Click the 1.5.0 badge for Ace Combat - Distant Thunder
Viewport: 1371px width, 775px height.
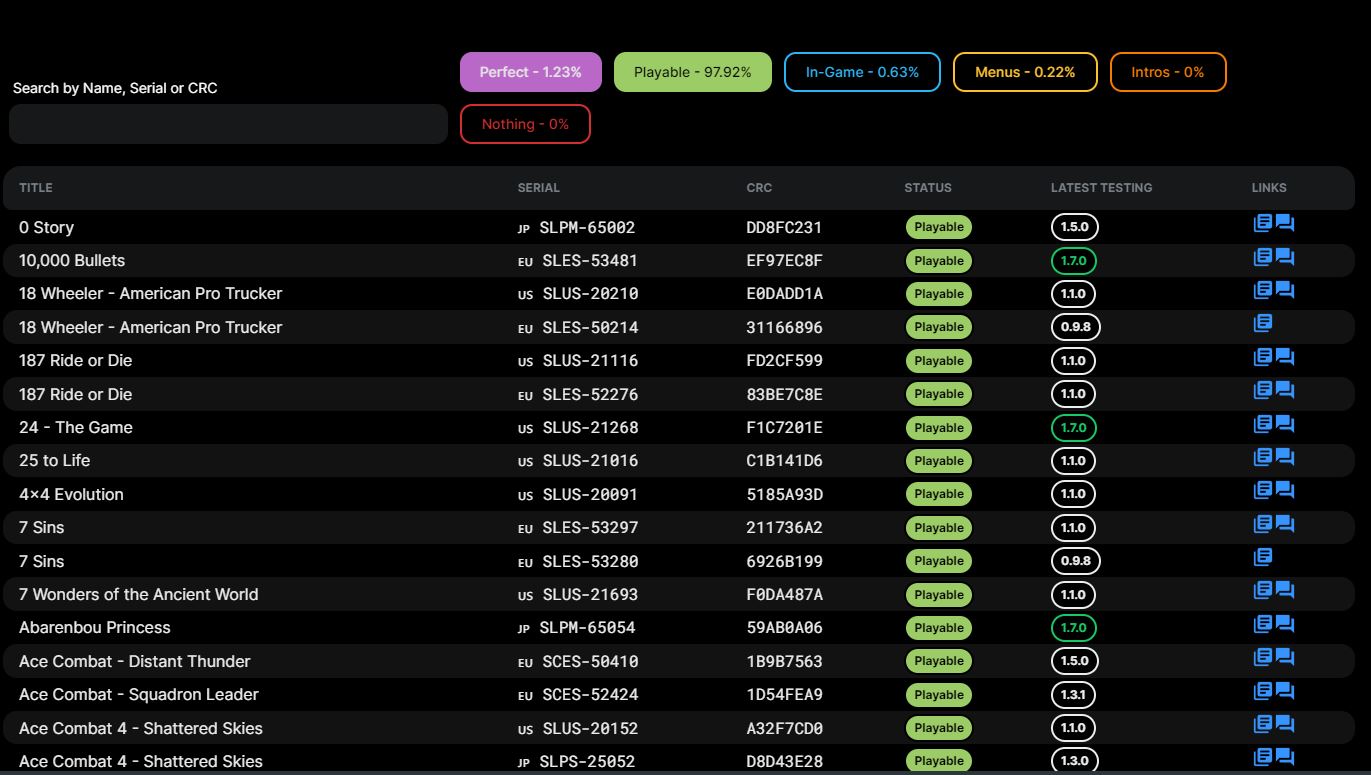coord(1075,661)
